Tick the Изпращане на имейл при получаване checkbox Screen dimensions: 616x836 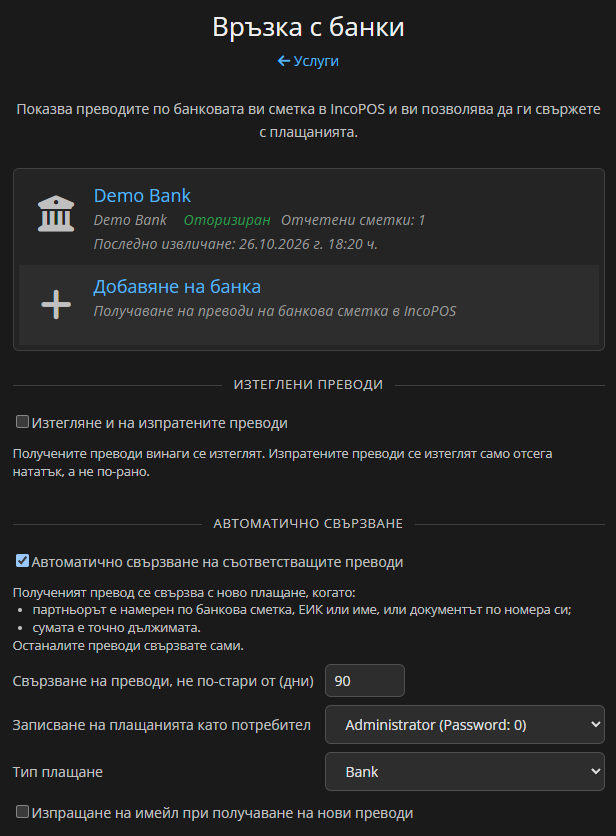22,811
